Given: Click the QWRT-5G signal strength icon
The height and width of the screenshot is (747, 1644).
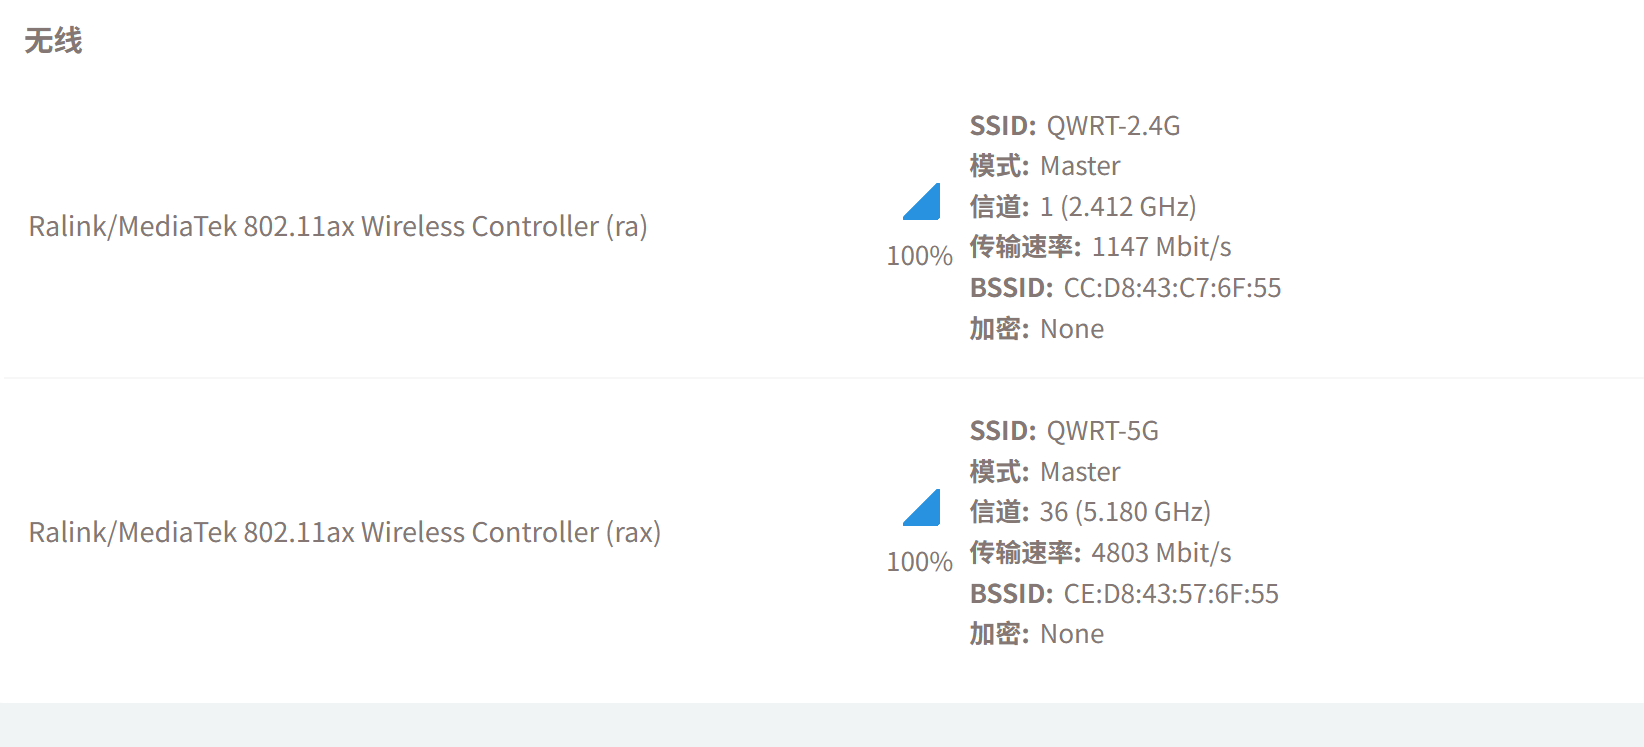Looking at the screenshot, I should [921, 507].
